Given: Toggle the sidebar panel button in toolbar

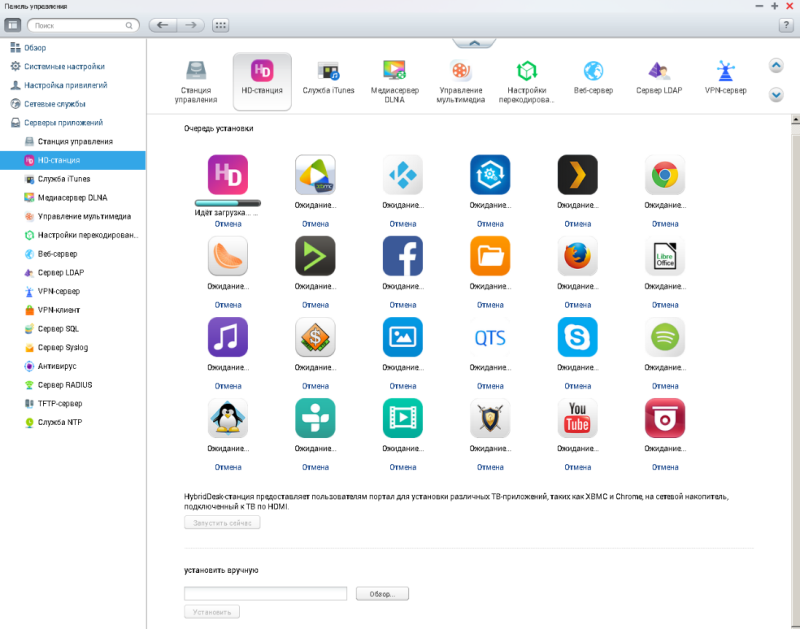Looking at the screenshot, I should pos(13,25).
